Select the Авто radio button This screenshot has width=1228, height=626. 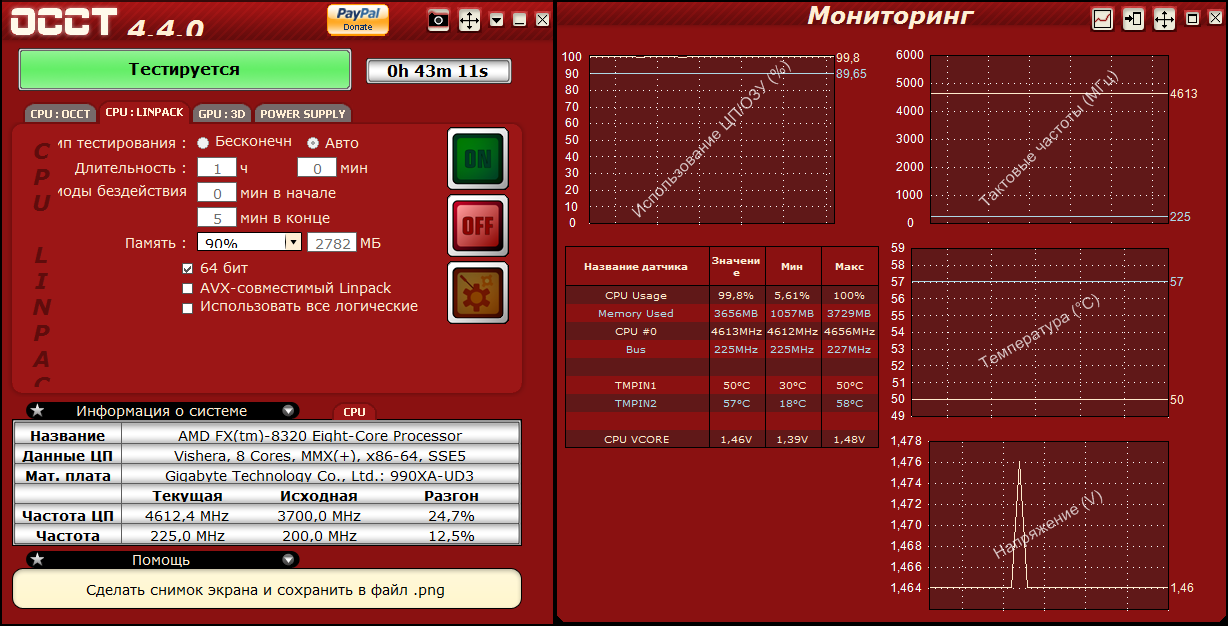click(313, 143)
